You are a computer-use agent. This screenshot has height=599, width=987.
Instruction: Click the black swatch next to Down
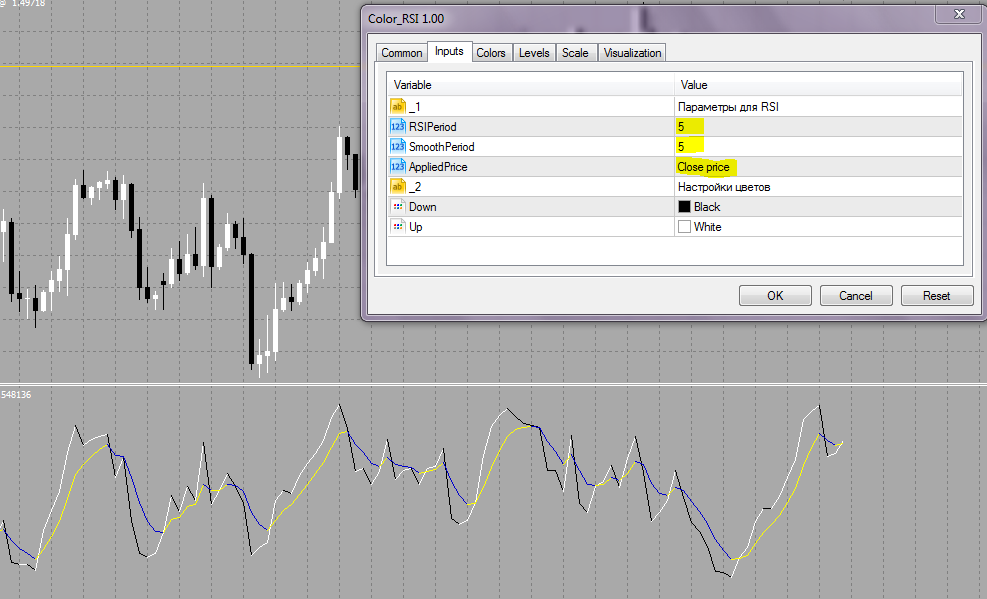coord(685,206)
